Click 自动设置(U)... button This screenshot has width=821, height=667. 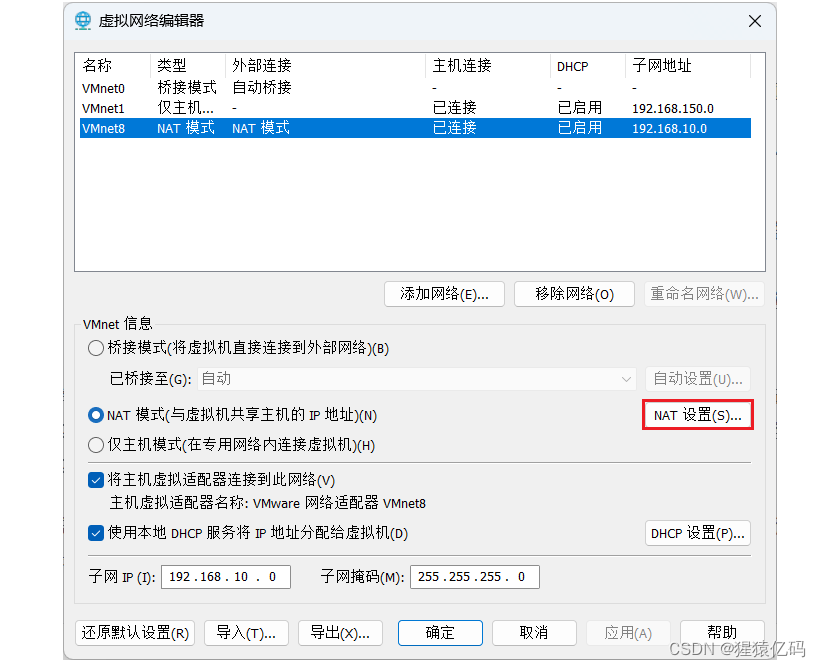pos(698,379)
